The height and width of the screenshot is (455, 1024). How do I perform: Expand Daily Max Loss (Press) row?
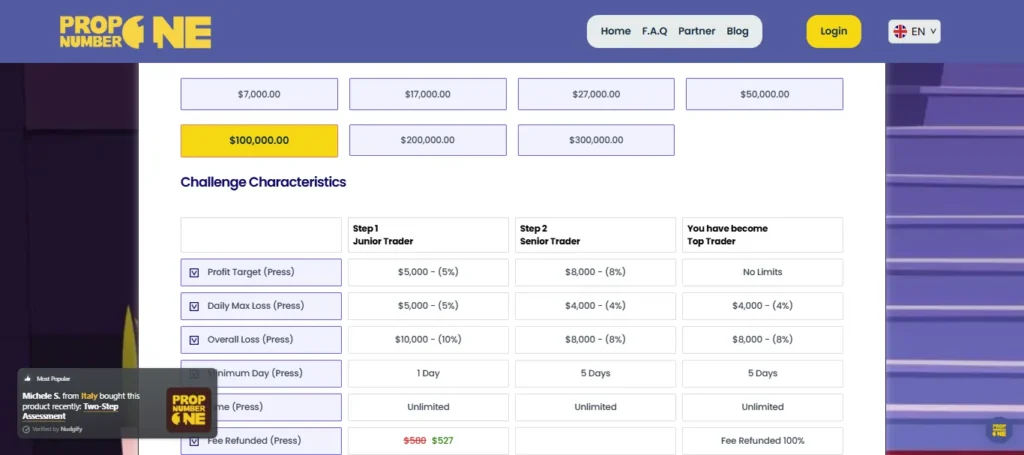click(x=261, y=306)
